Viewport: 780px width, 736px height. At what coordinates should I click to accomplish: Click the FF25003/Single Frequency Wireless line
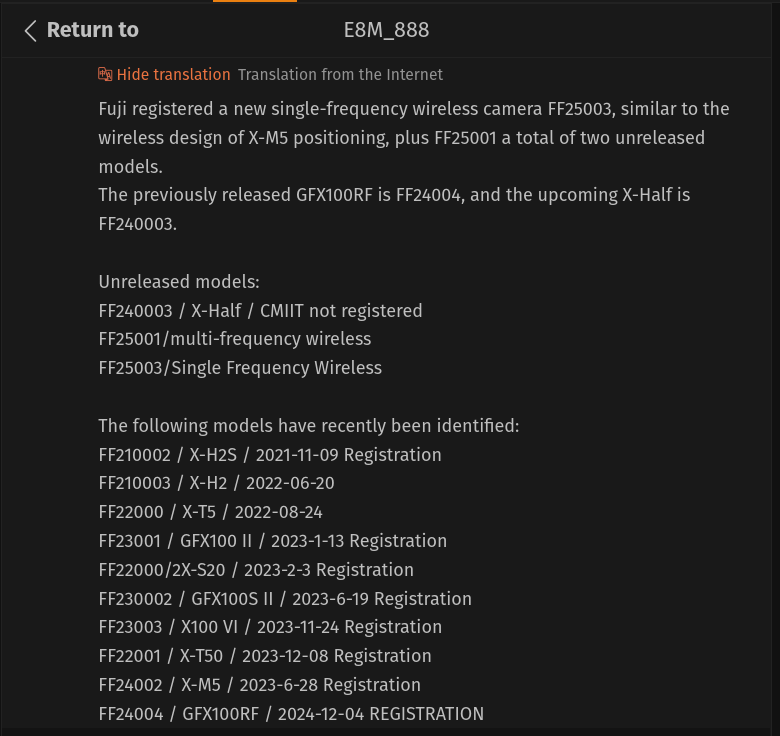point(240,368)
